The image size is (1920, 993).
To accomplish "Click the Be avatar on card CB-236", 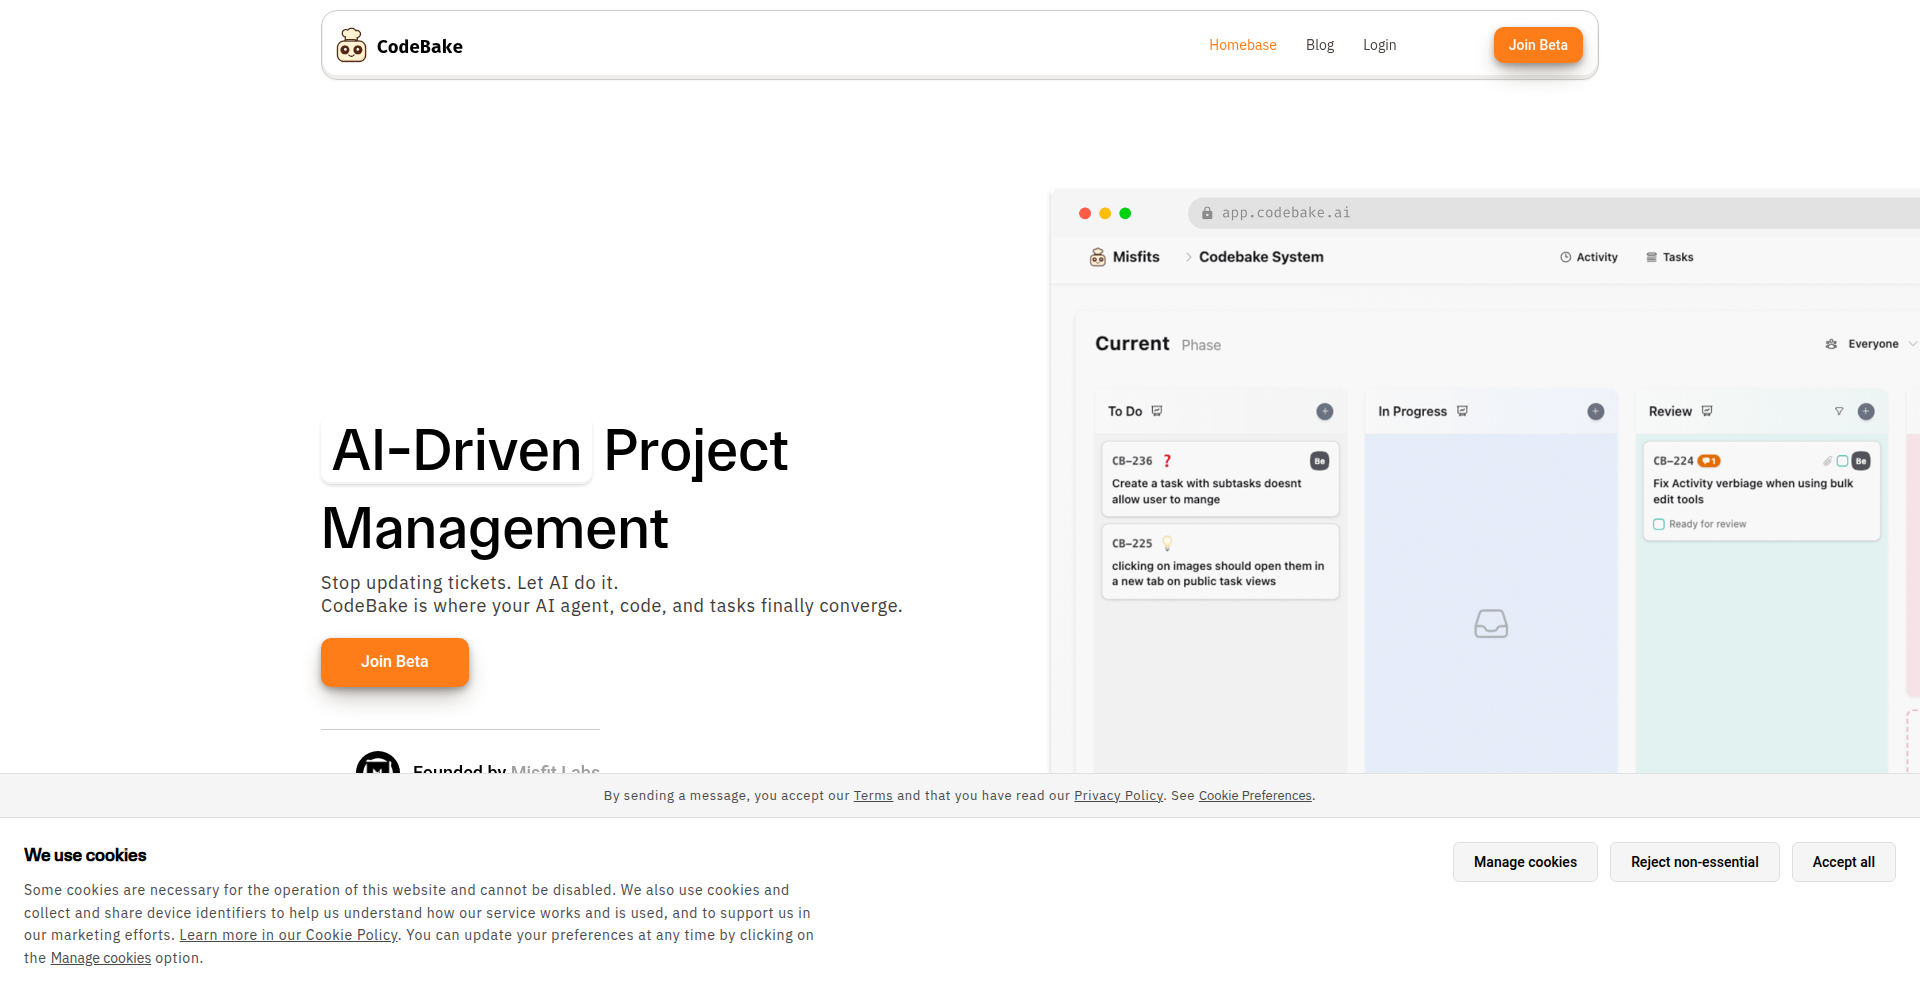I will 1320,461.
